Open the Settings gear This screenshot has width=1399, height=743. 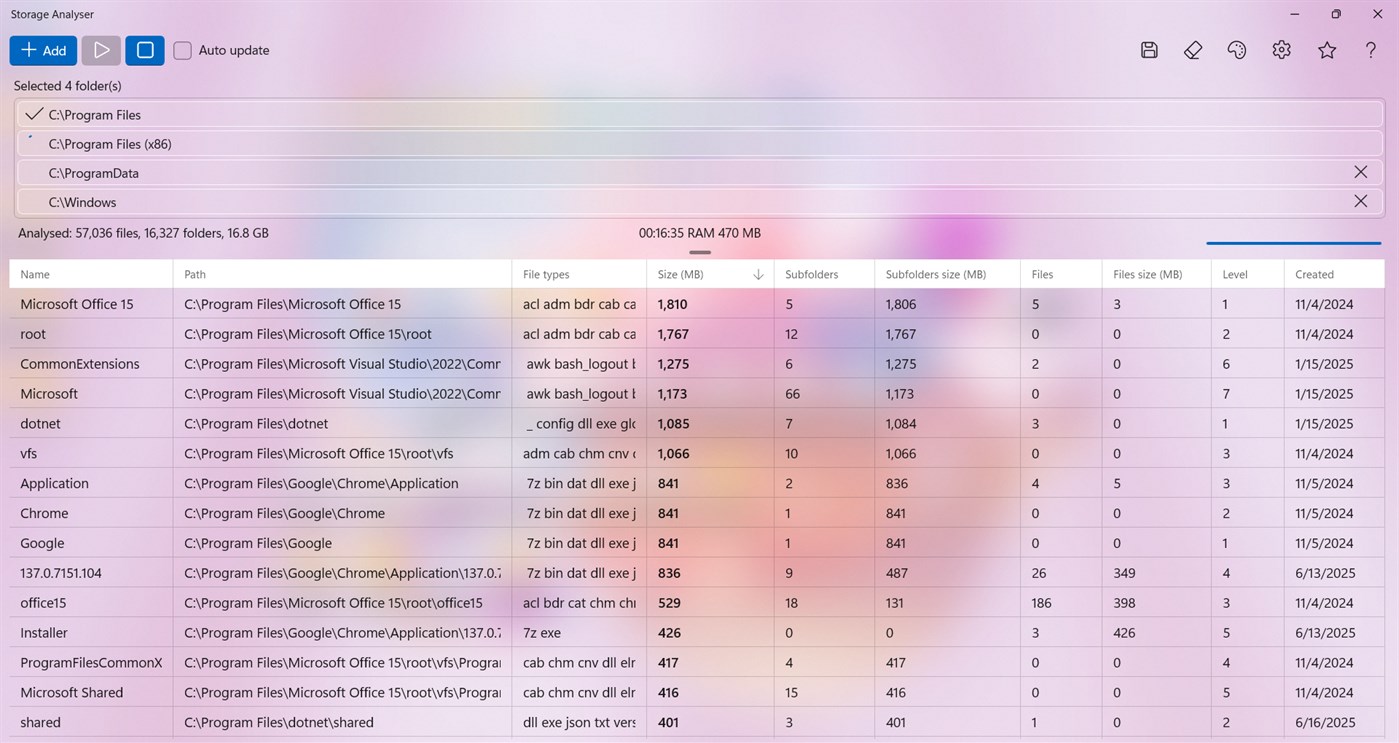pyautogui.click(x=1281, y=49)
